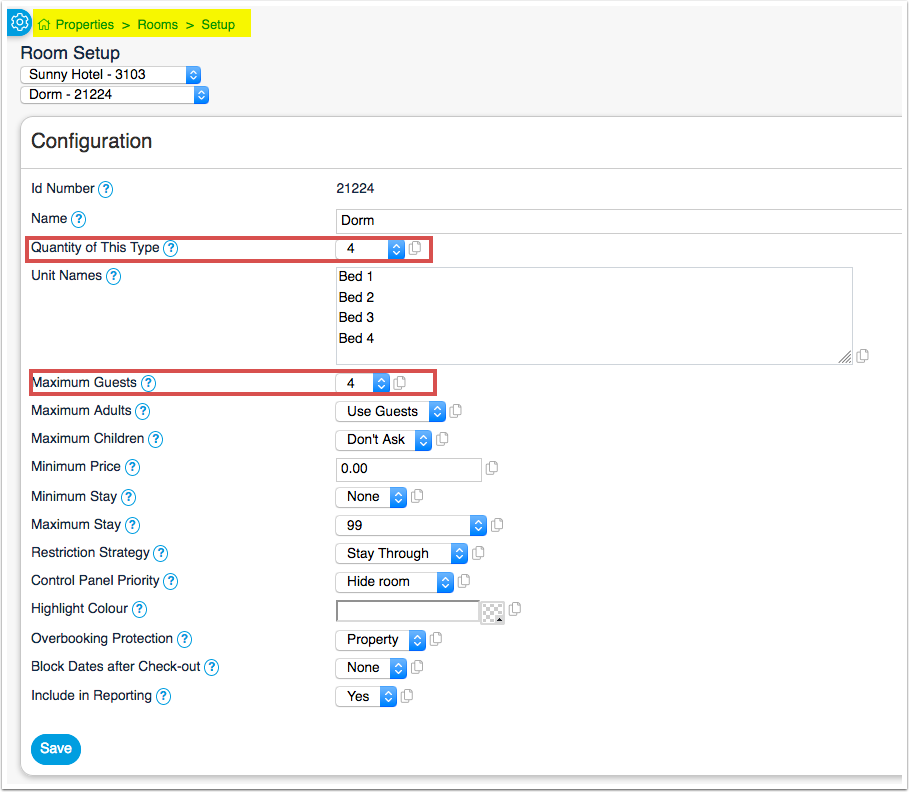This screenshot has height=792, width=909.
Task: Open the Dorm room selector dropdown
Action: tap(114, 95)
